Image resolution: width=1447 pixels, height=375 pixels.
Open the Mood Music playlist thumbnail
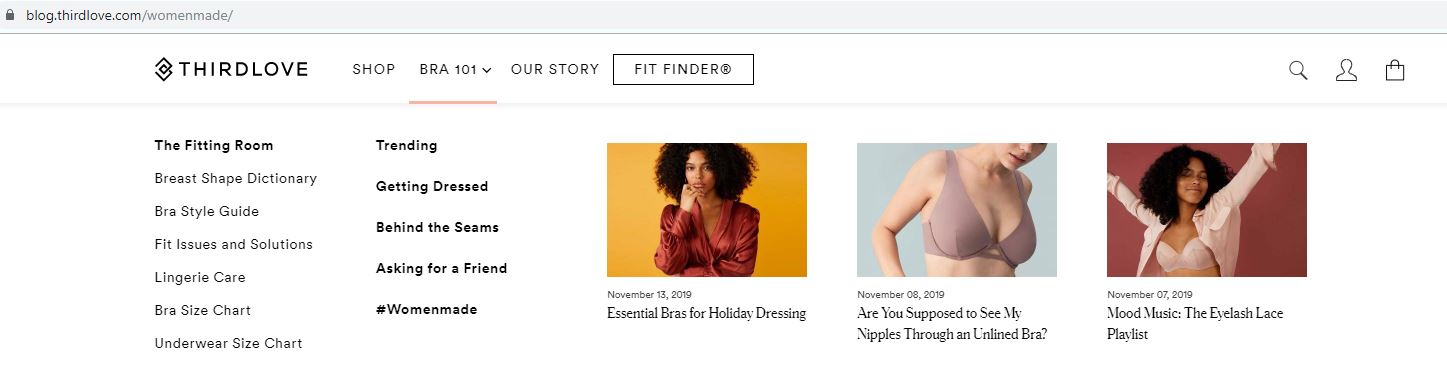(x=1207, y=210)
